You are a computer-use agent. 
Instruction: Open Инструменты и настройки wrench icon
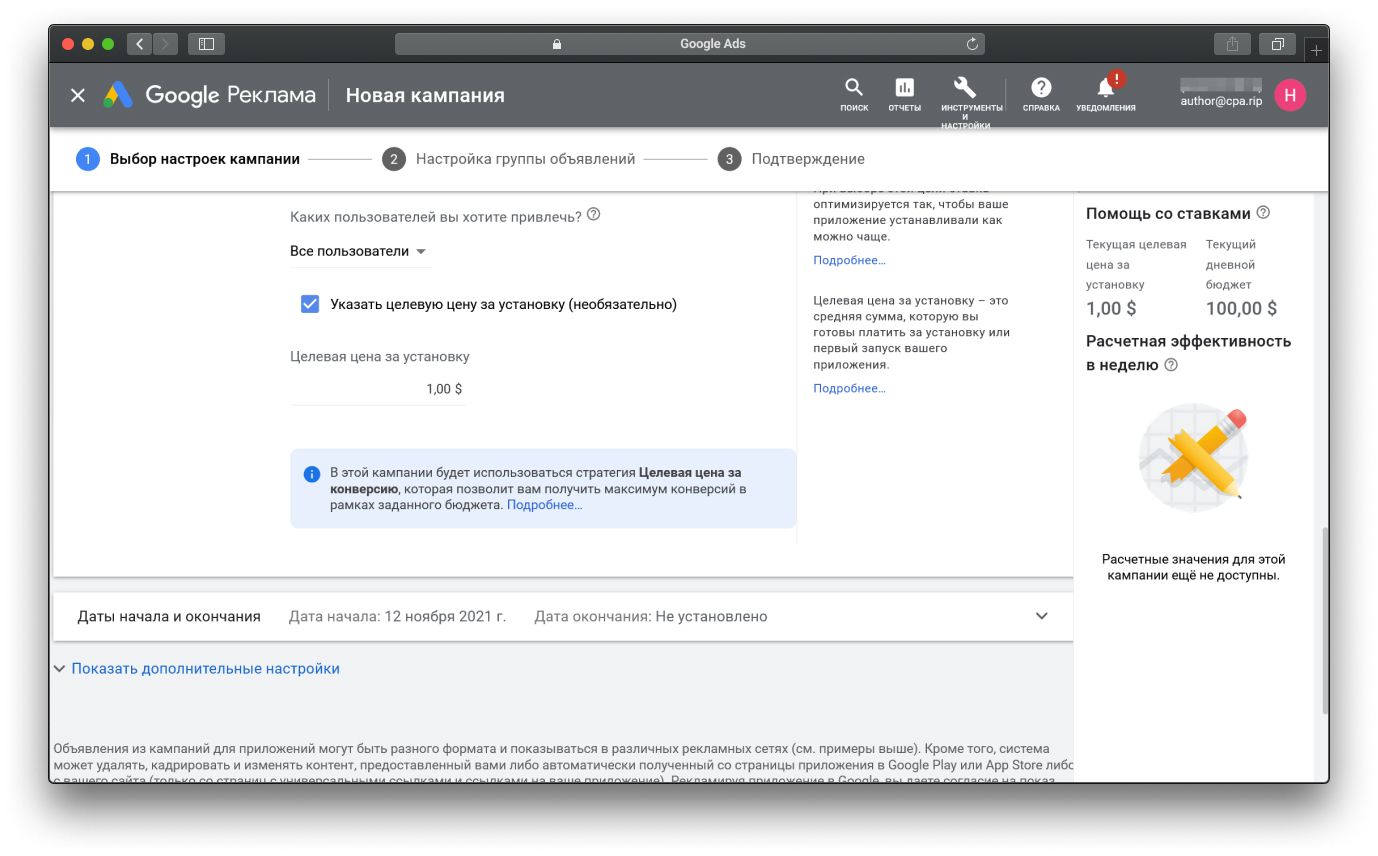click(966, 102)
